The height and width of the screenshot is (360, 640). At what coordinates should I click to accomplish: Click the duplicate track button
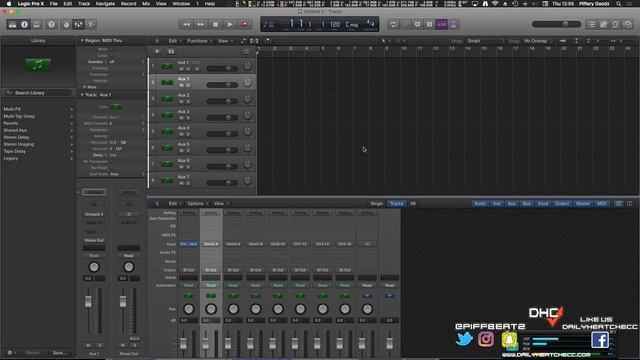[171, 51]
